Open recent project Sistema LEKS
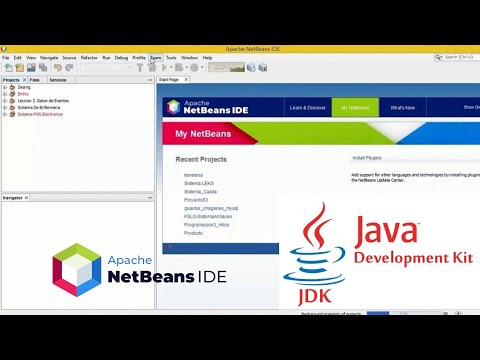 pyautogui.click(x=199, y=183)
